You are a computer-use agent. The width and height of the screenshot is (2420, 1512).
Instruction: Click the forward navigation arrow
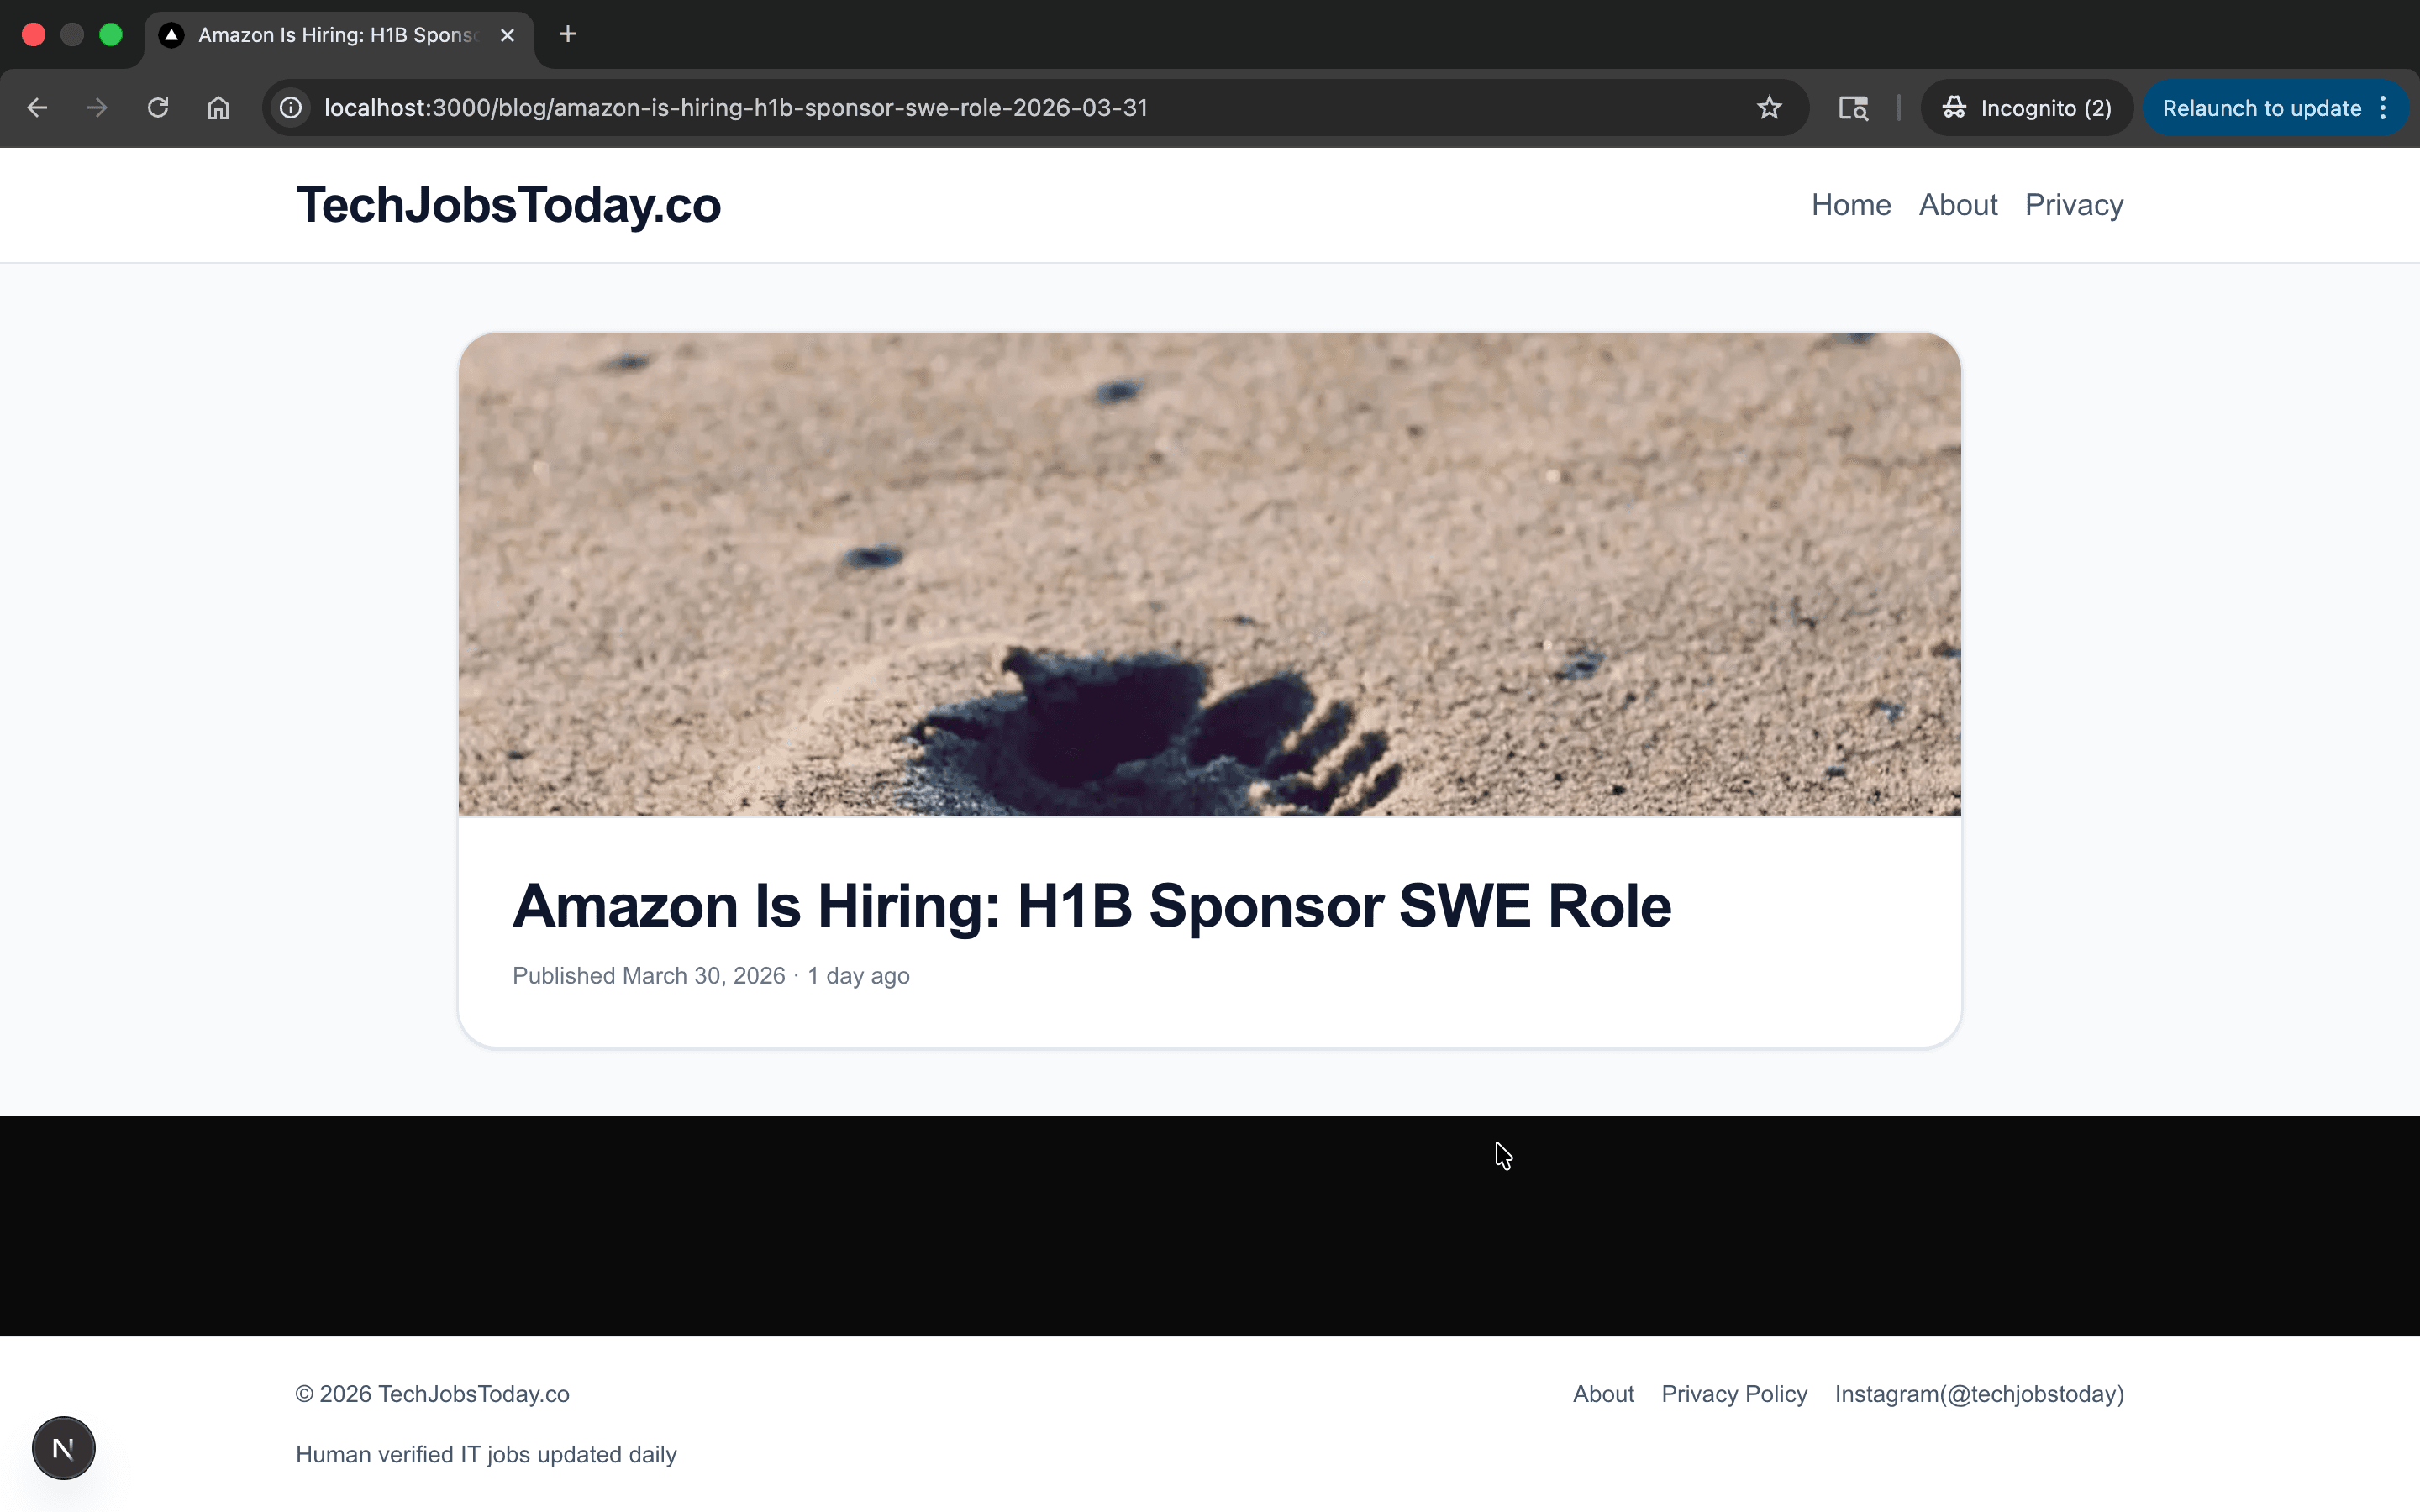pyautogui.click(x=97, y=108)
